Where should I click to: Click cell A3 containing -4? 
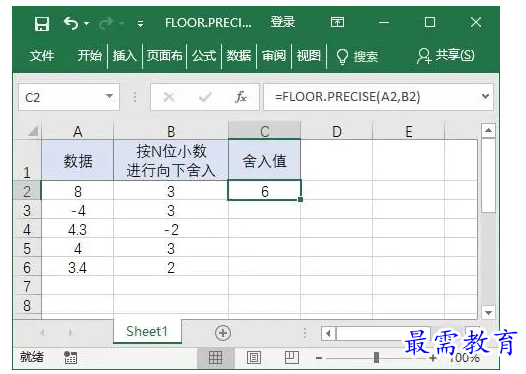click(77, 211)
